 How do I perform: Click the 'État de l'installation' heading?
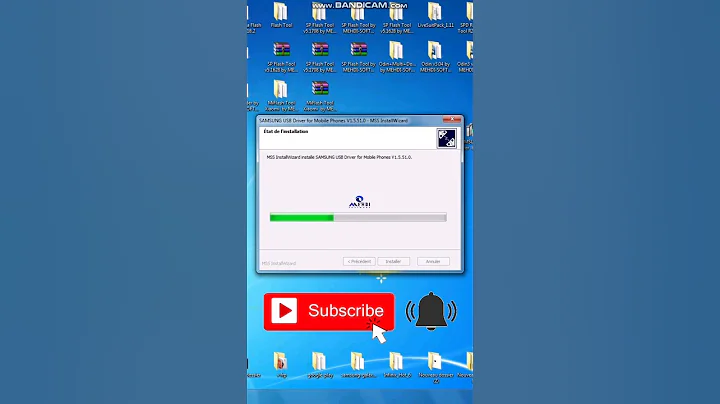[286, 131]
